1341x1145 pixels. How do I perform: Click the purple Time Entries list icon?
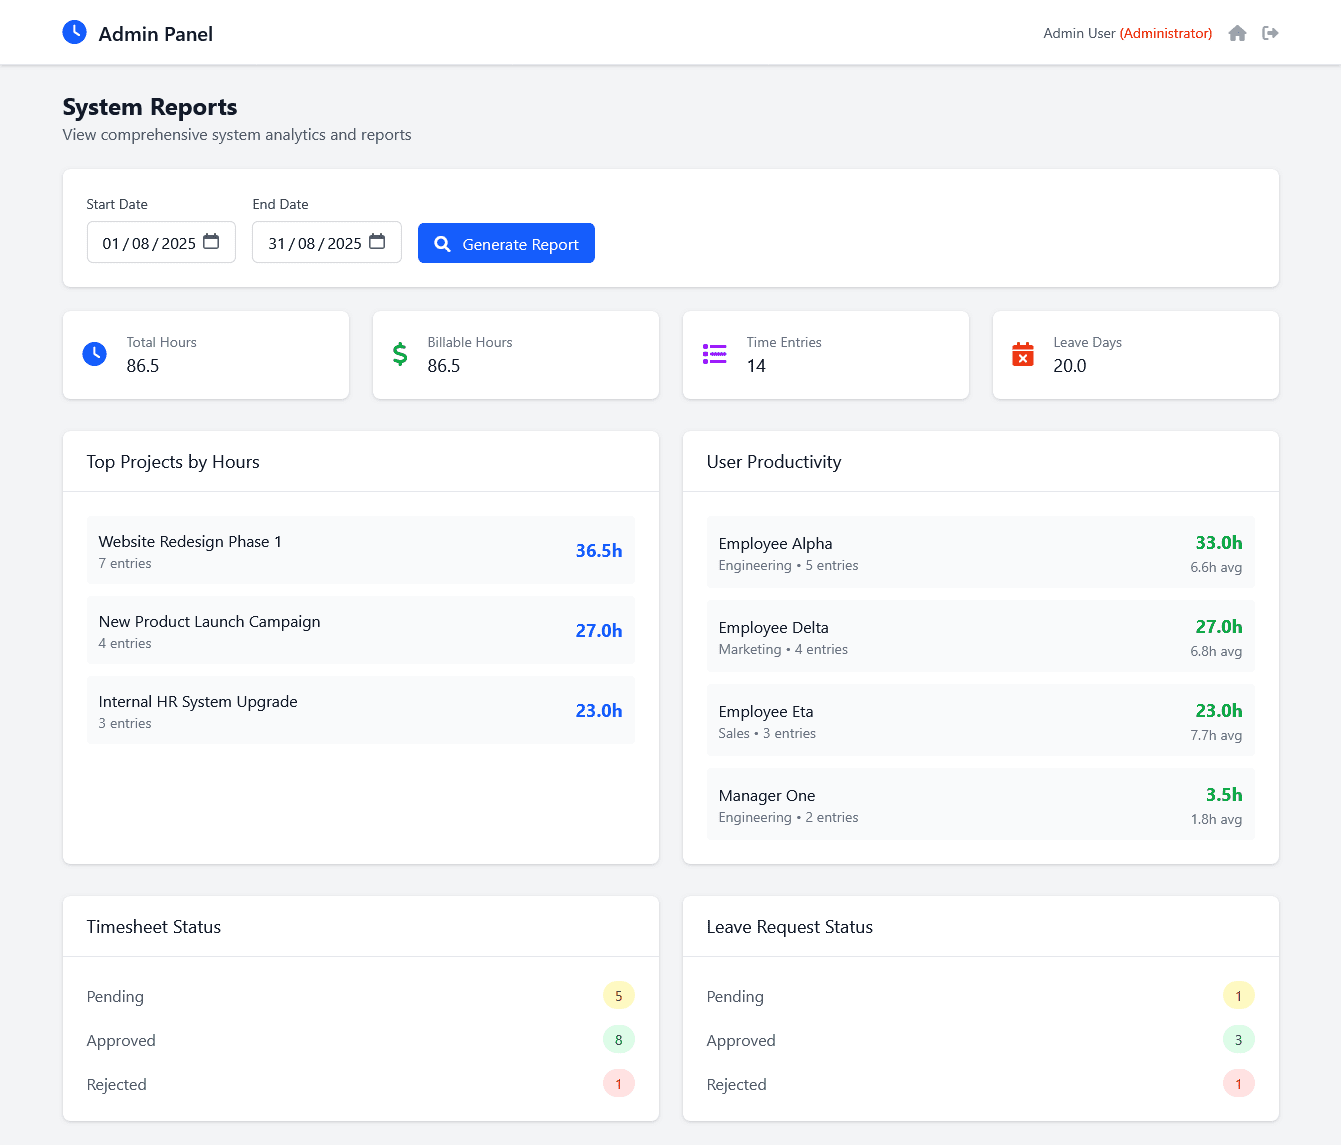(x=714, y=354)
